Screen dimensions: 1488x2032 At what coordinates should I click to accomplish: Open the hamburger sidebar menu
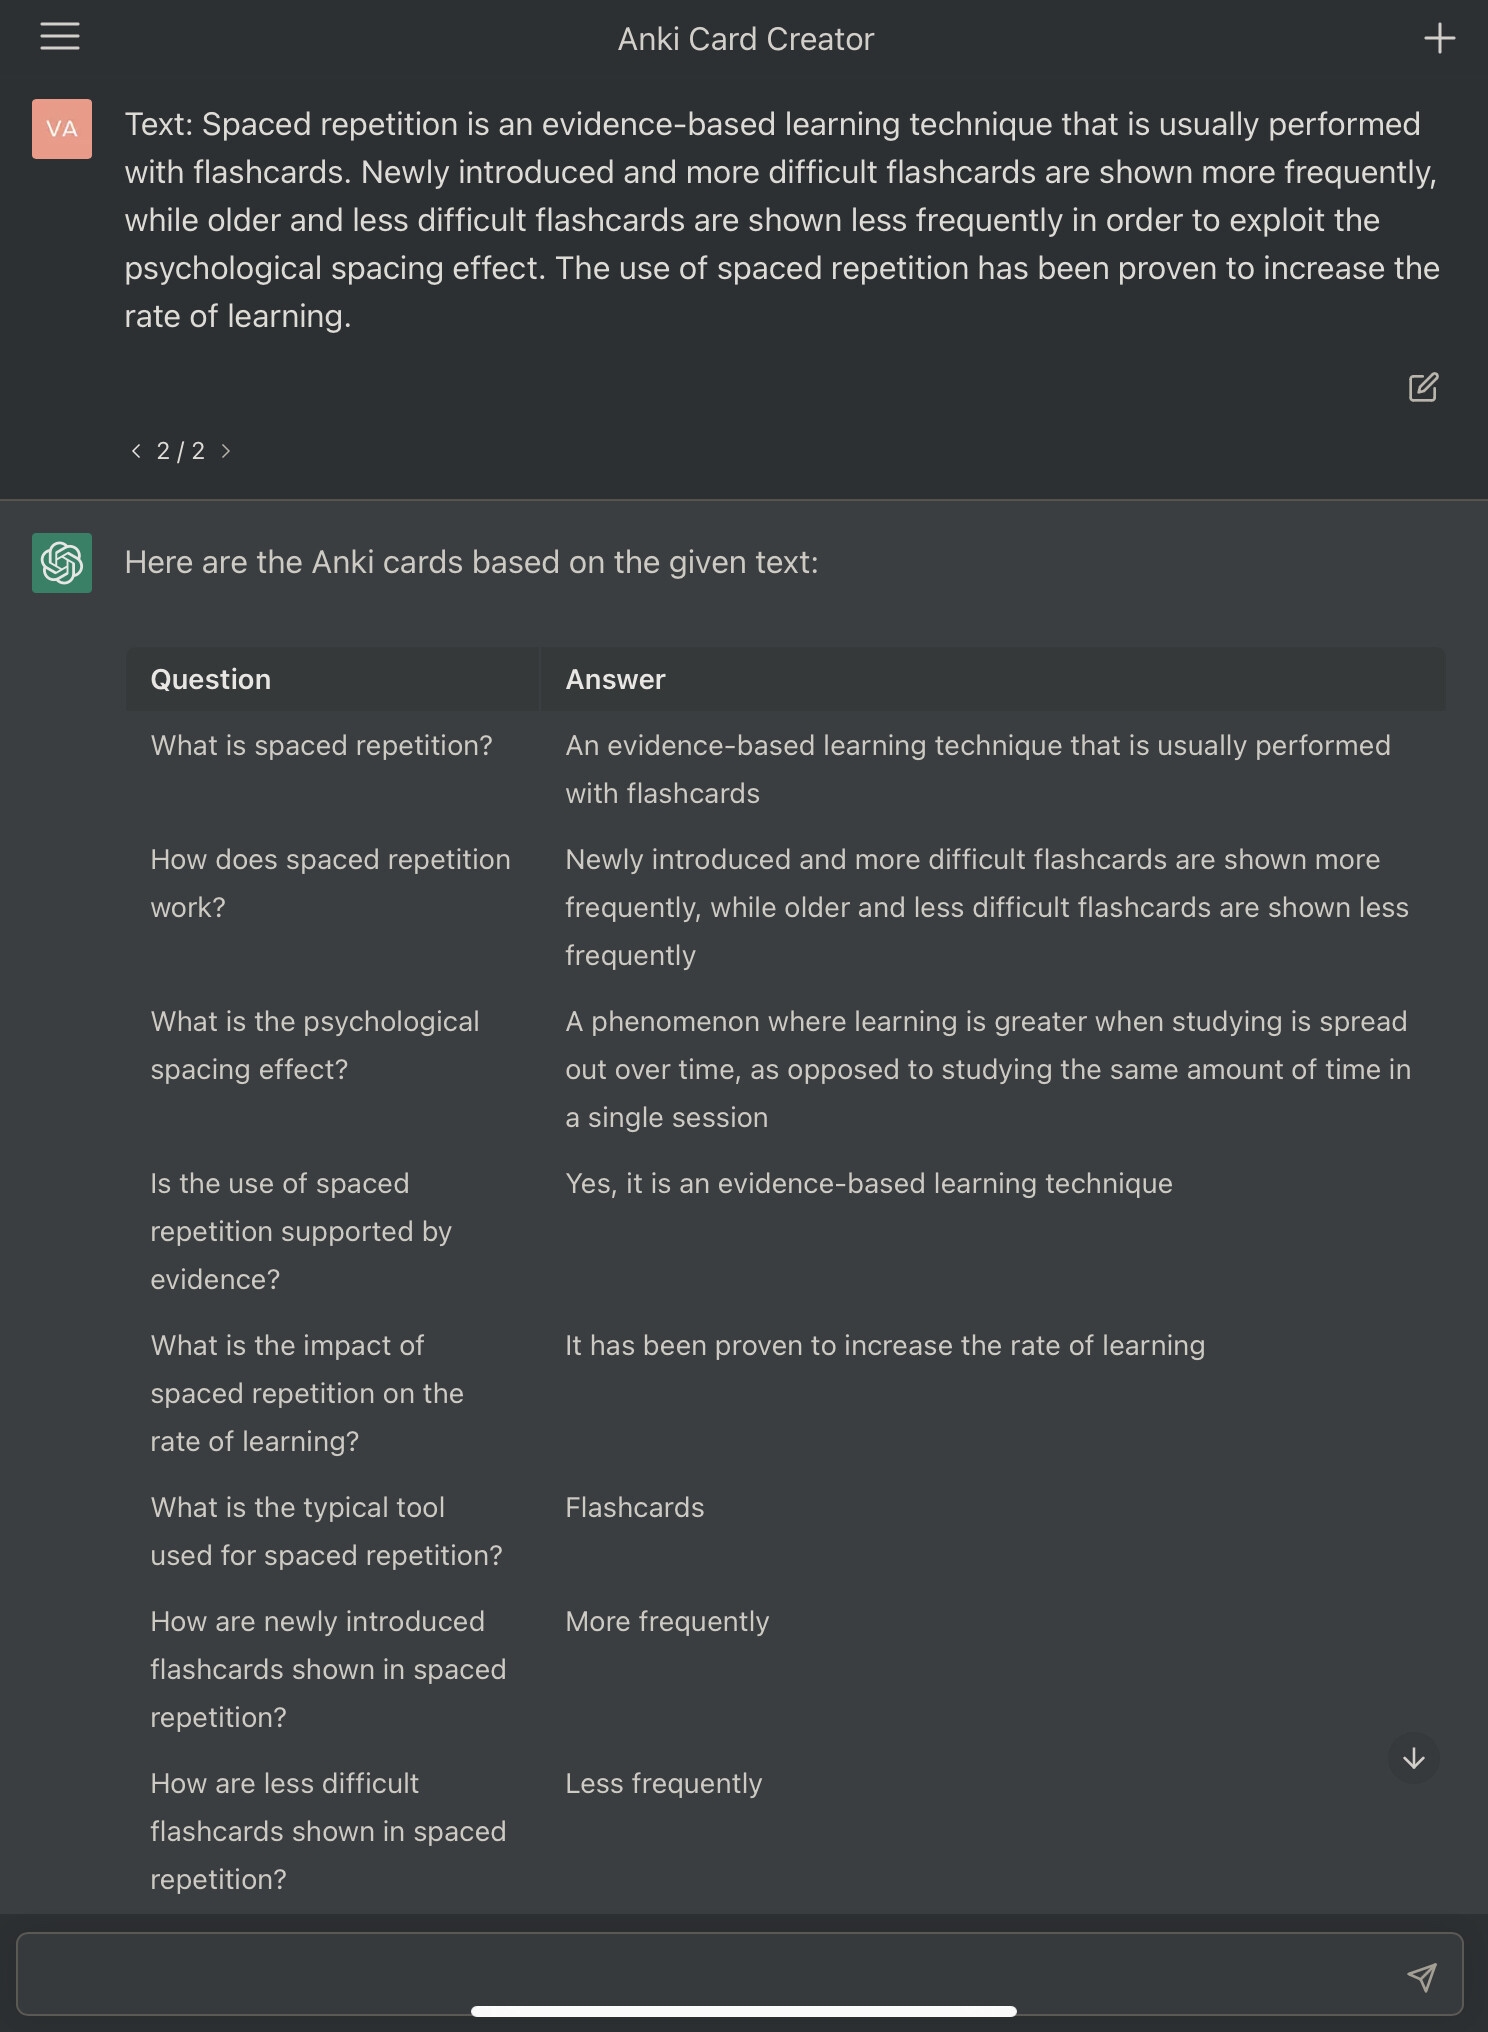[60, 37]
